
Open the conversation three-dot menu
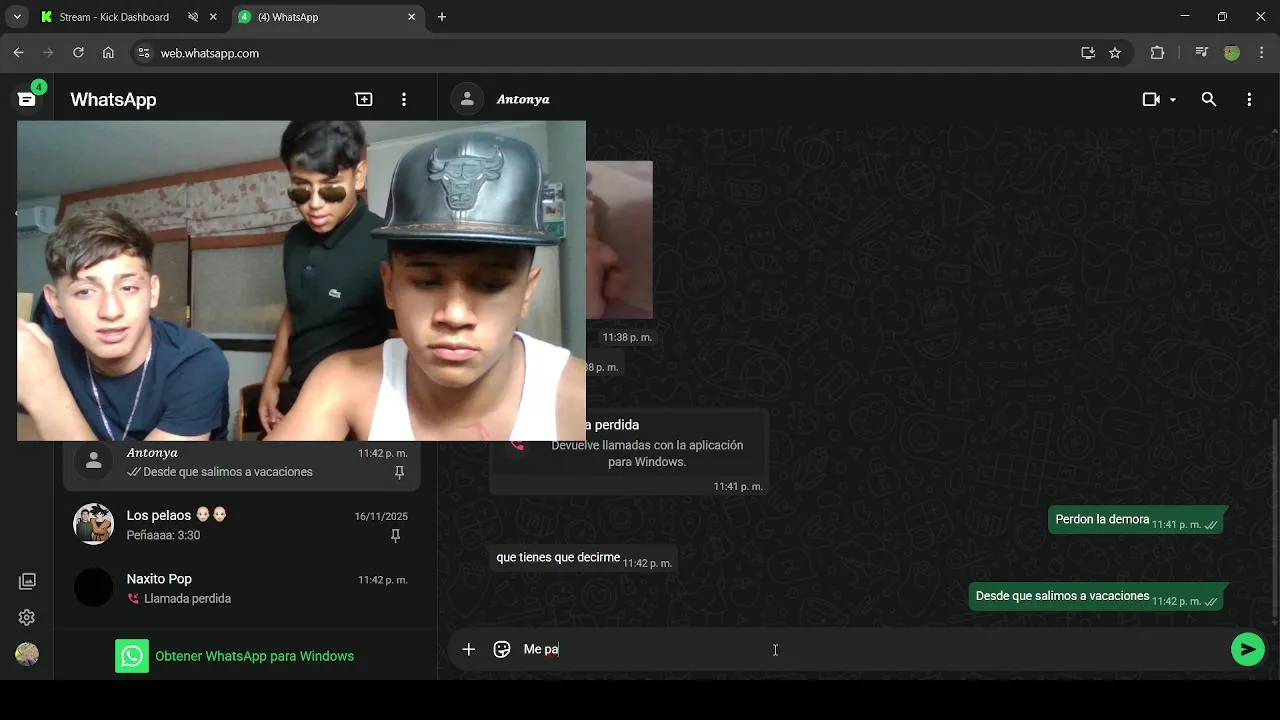coord(1249,99)
